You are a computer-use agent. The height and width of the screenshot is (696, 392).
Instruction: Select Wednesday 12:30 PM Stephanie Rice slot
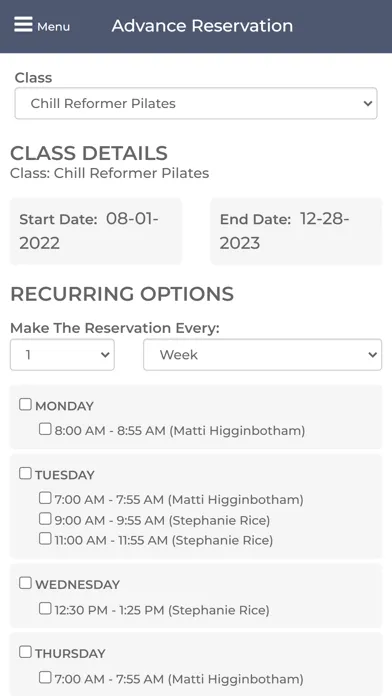[x=45, y=608]
